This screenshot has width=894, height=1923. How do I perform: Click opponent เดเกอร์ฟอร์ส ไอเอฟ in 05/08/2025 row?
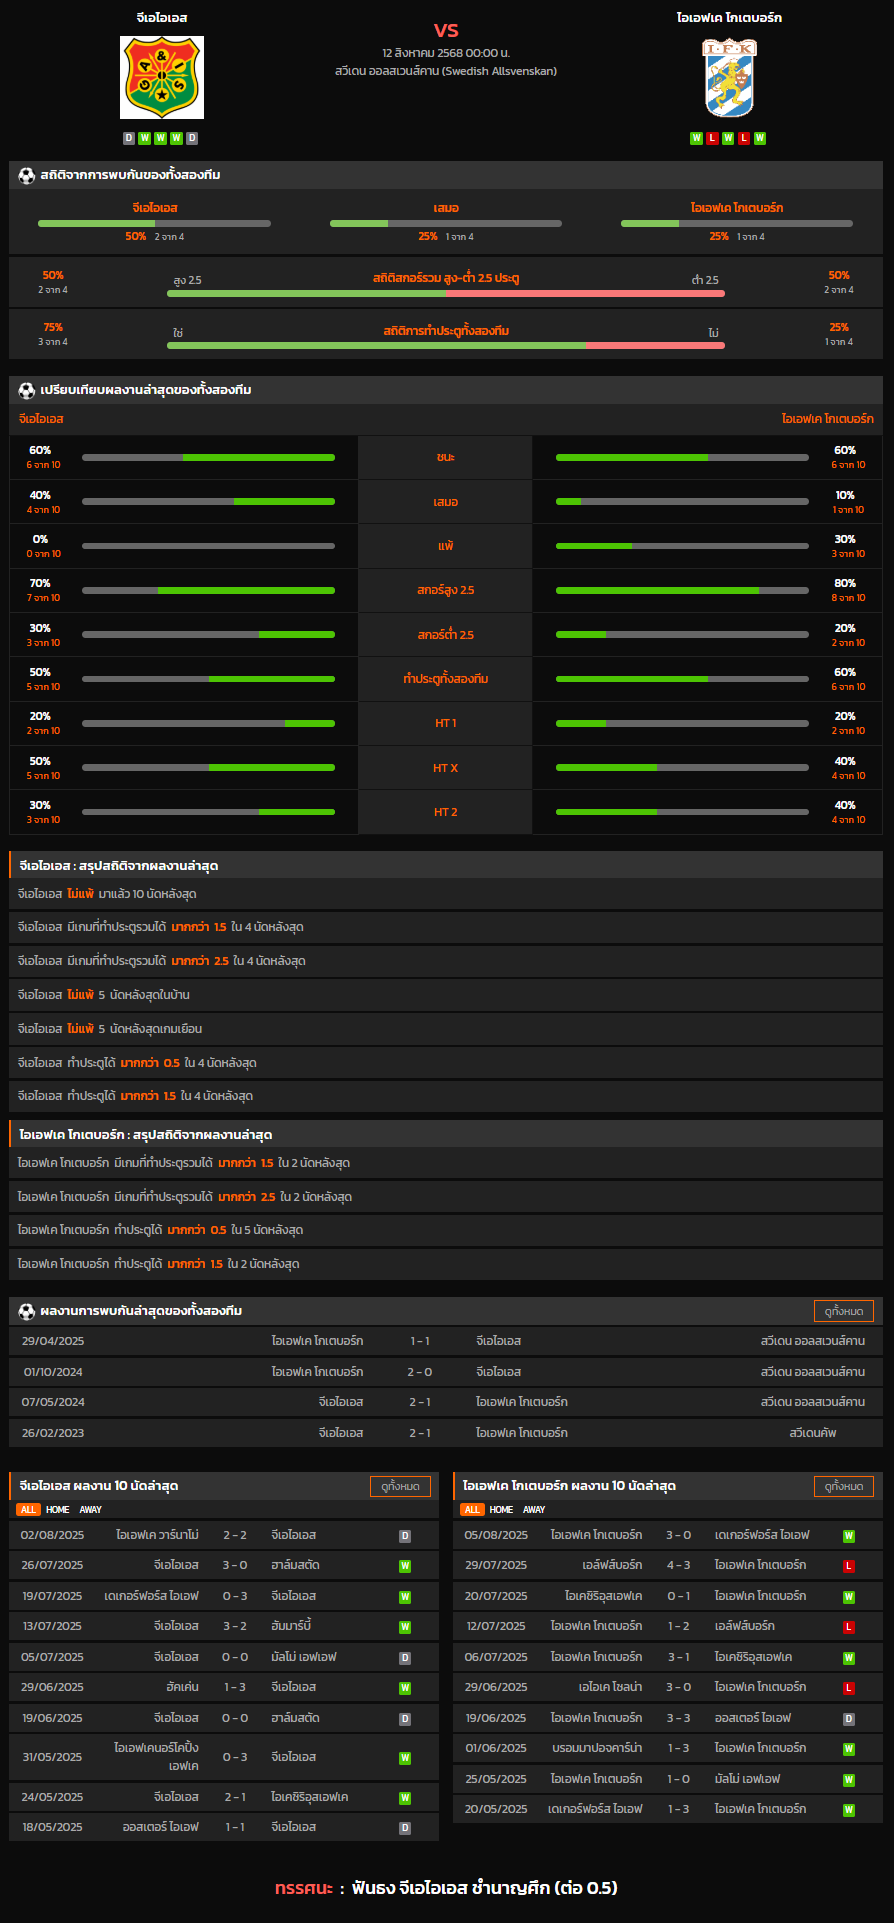pyautogui.click(x=762, y=1536)
